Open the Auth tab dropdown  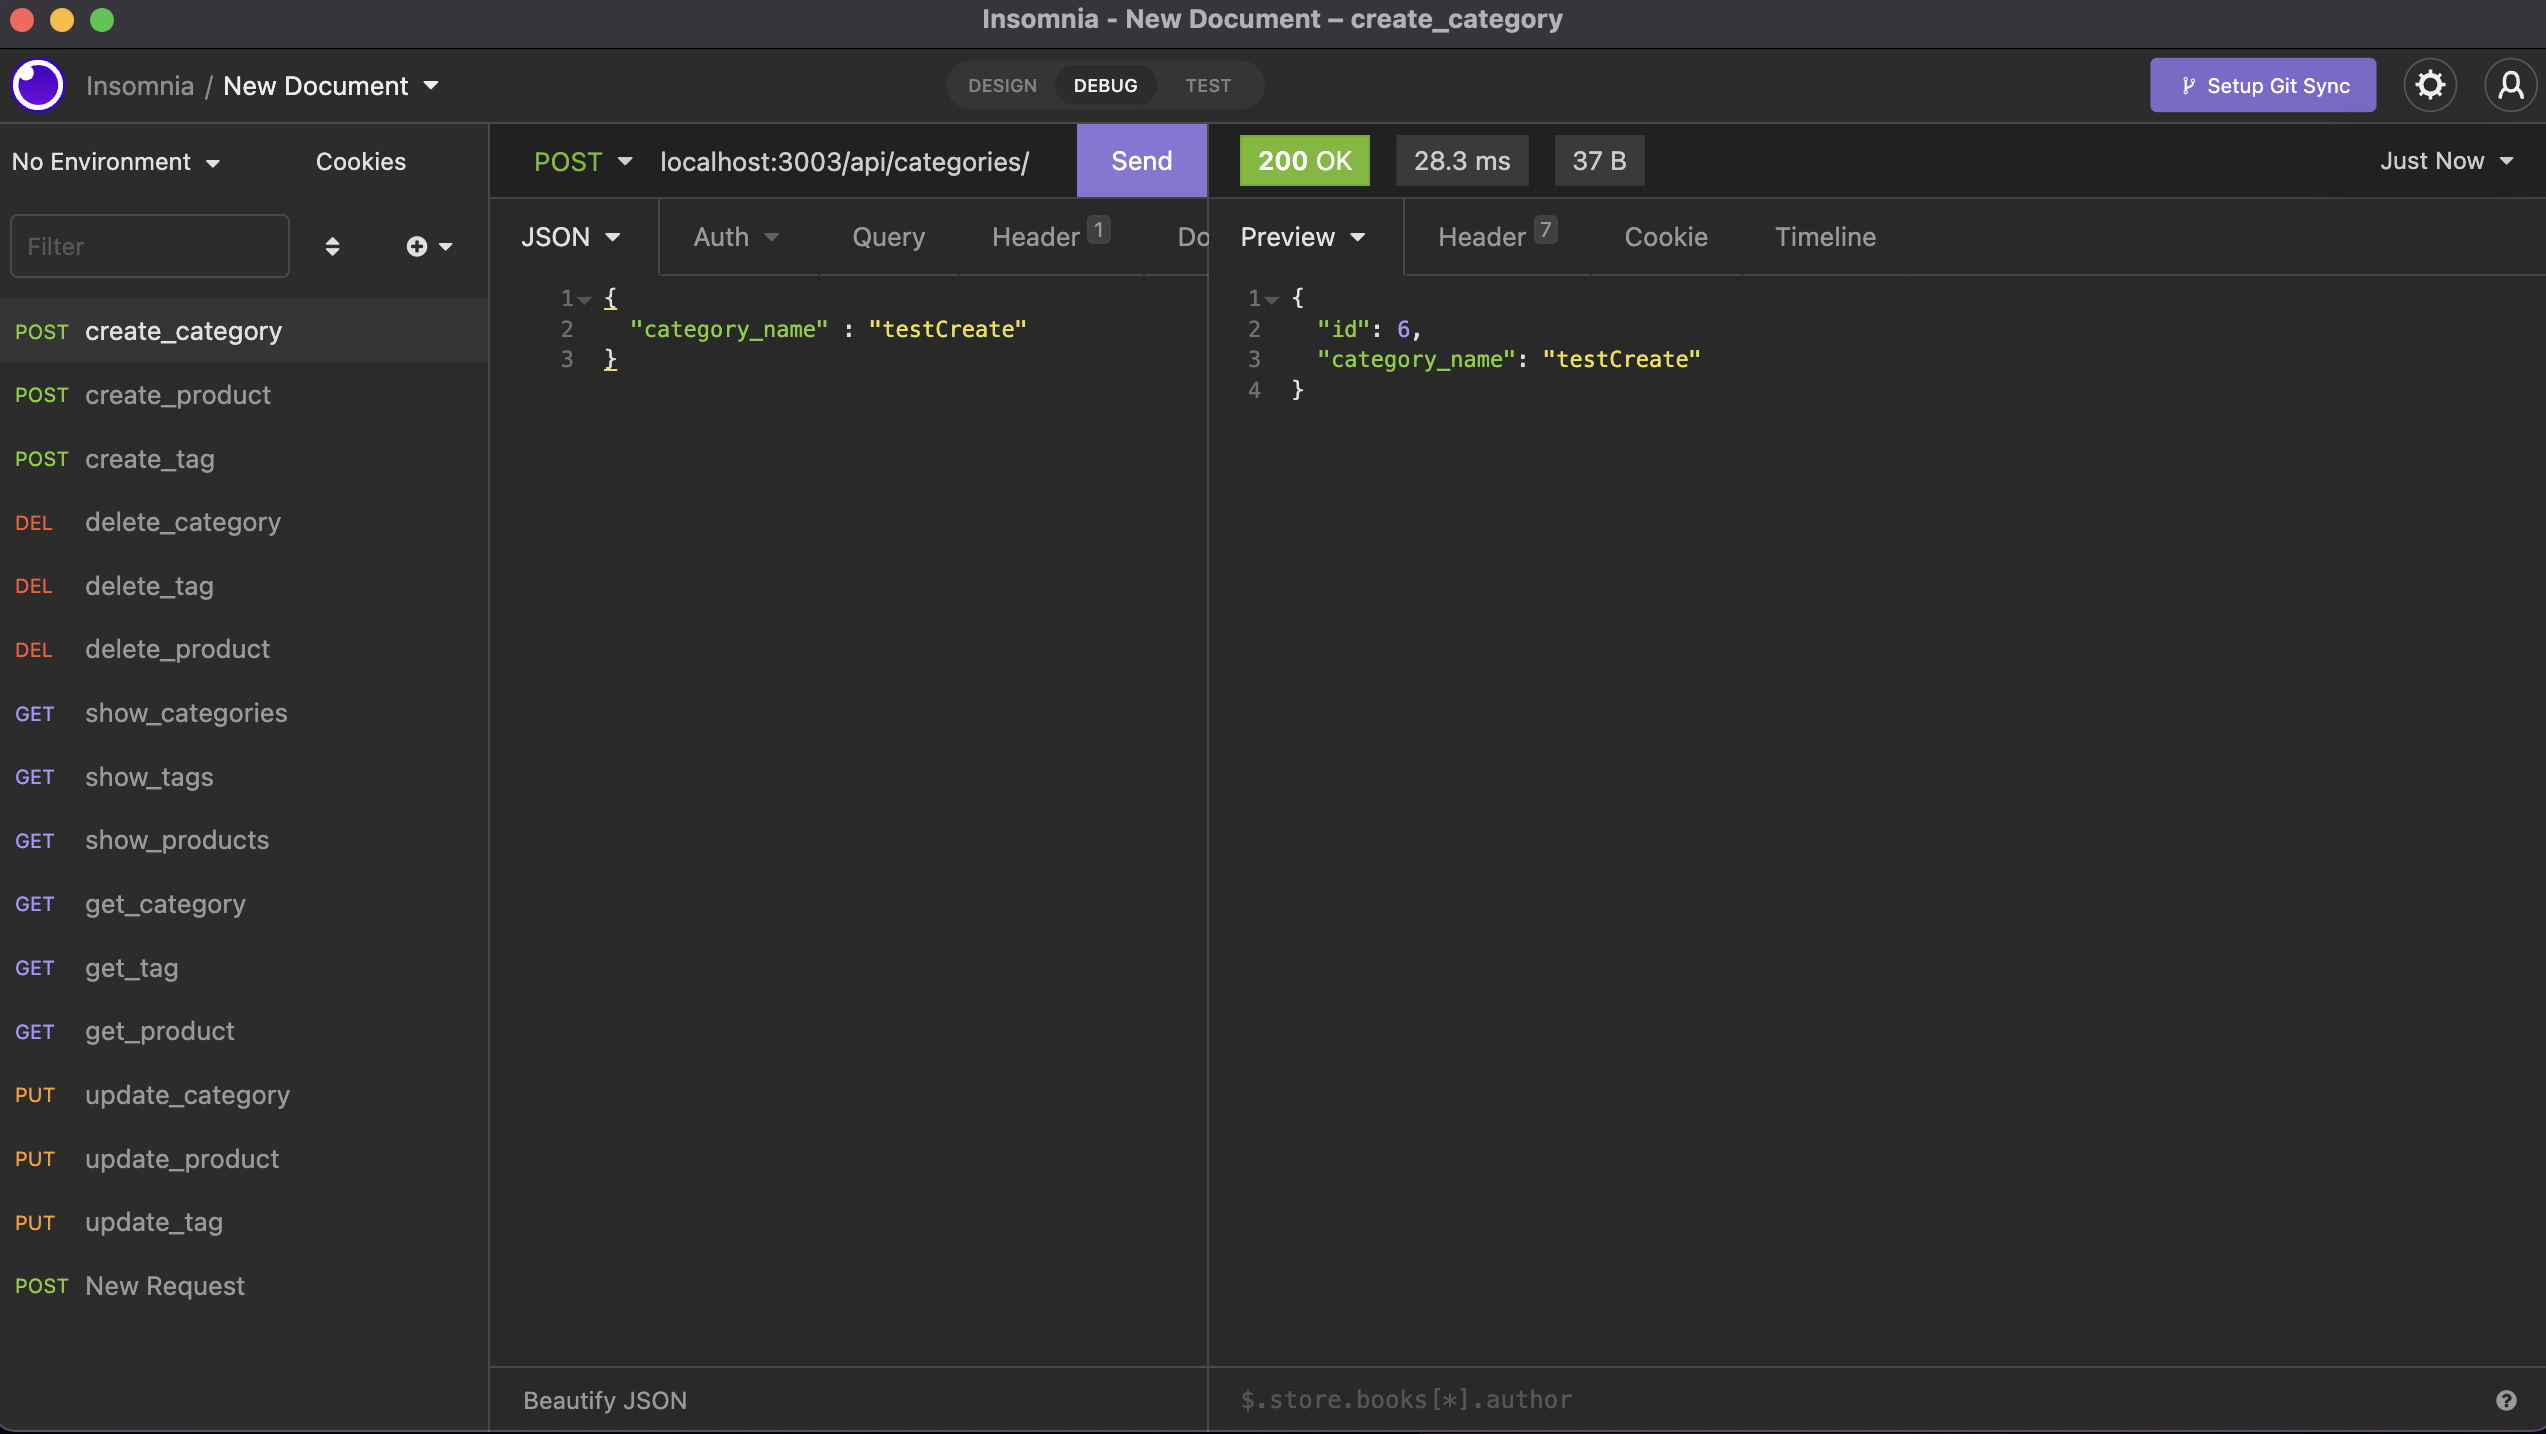pos(736,237)
